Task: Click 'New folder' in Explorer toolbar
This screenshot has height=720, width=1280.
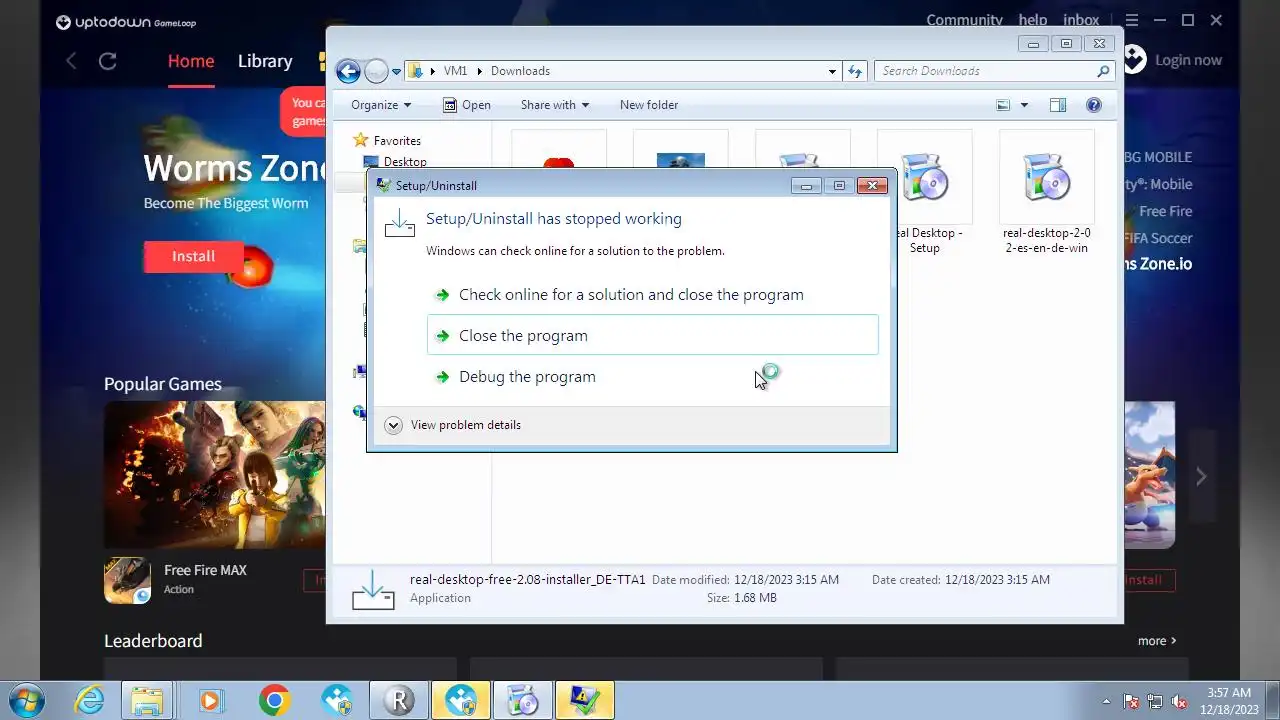Action: point(649,105)
